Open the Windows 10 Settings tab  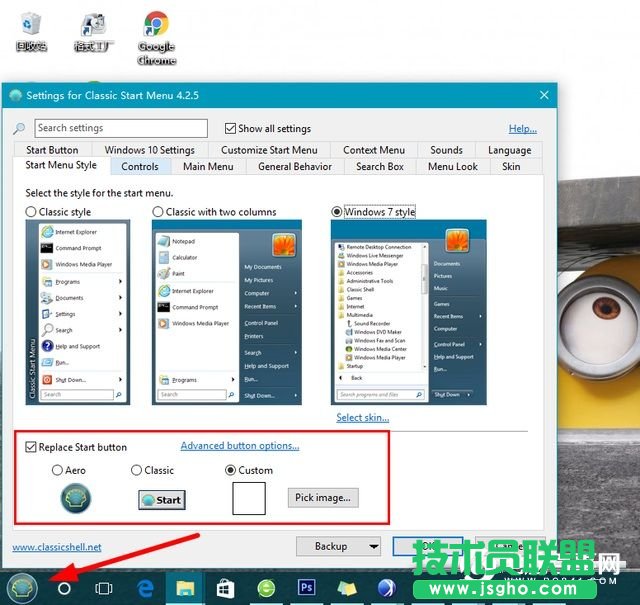pos(150,150)
